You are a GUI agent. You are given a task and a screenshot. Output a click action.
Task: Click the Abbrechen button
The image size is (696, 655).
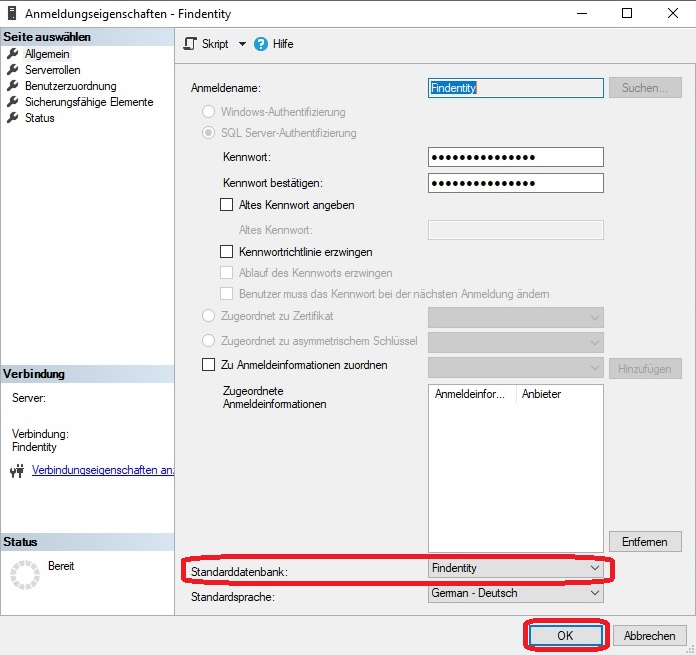pyautogui.click(x=649, y=635)
